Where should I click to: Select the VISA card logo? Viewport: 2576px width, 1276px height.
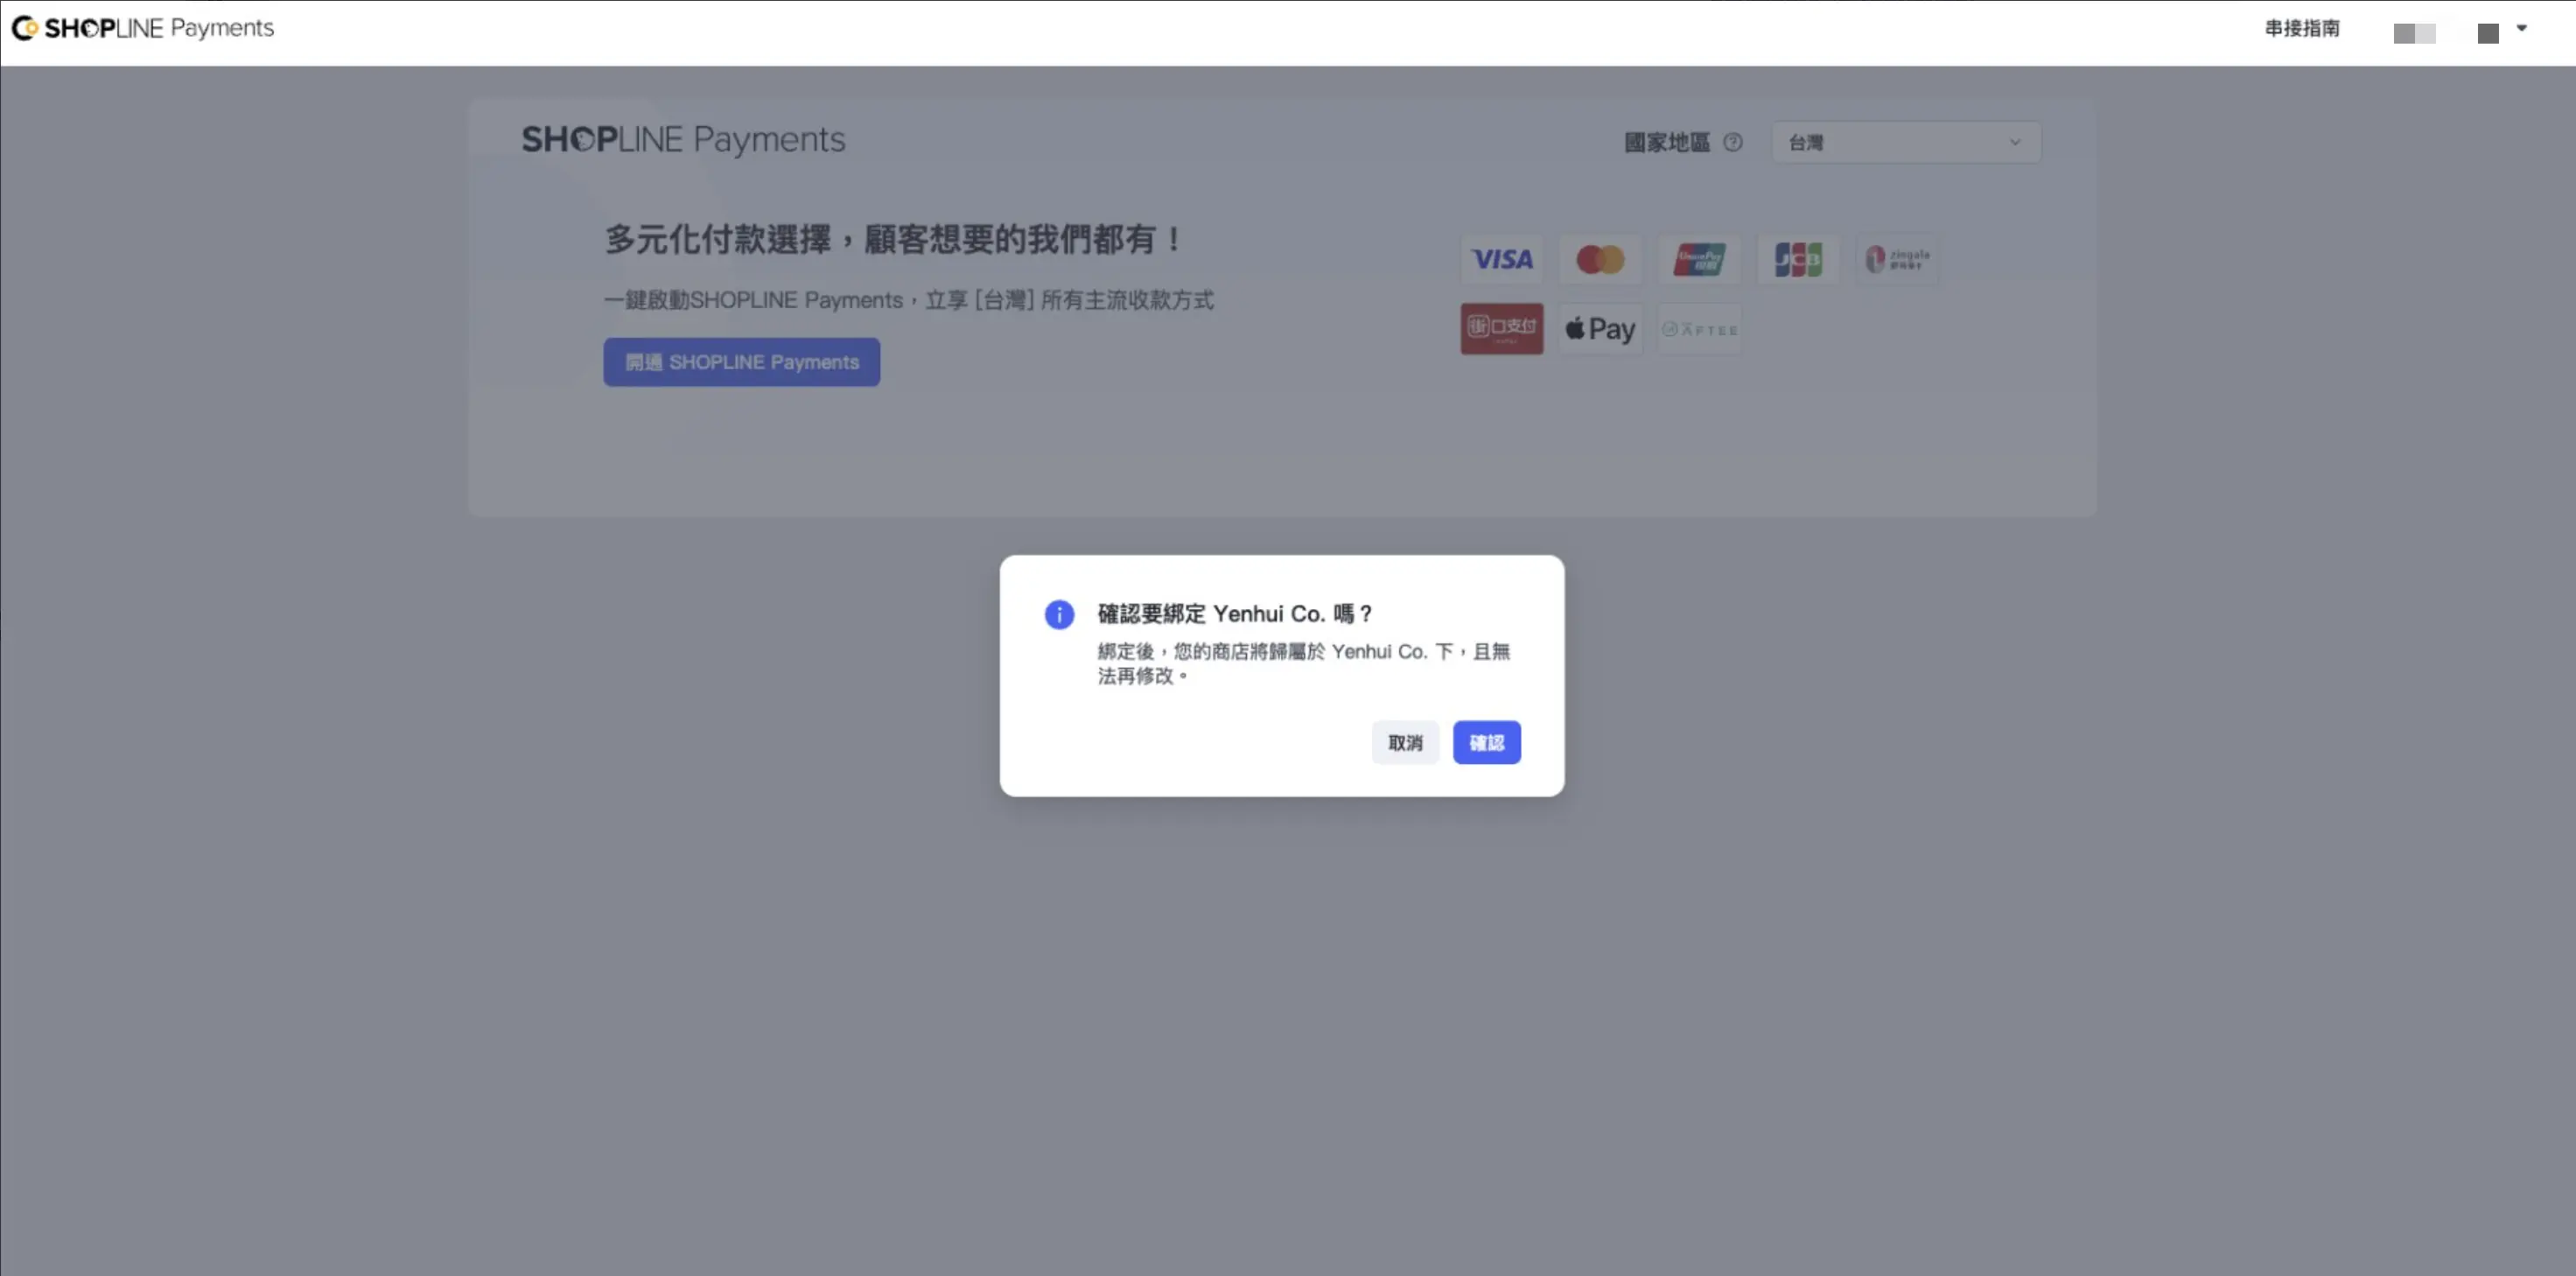tap(1501, 260)
